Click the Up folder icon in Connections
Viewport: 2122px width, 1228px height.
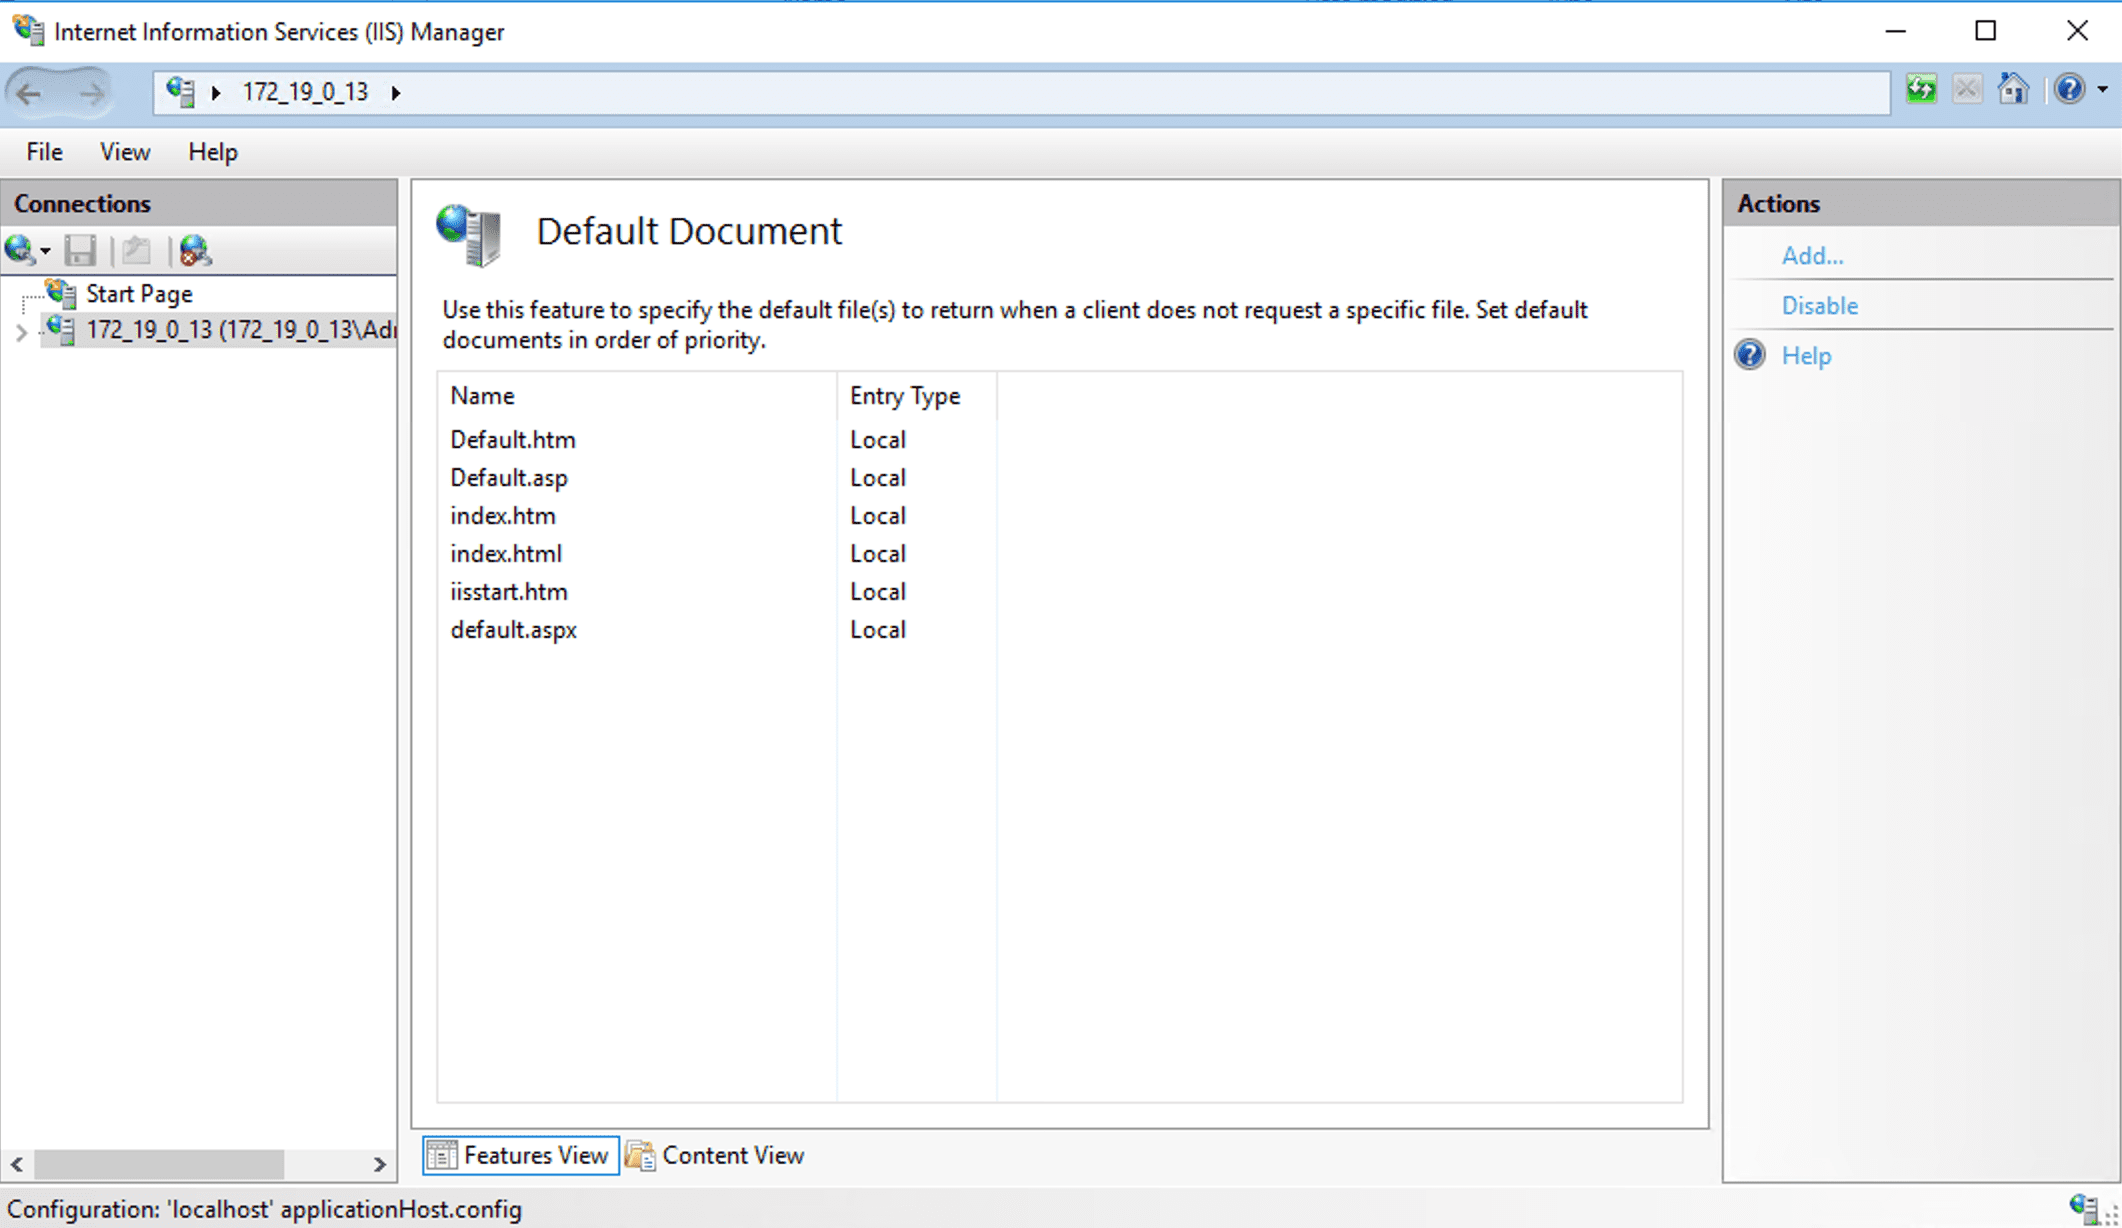[136, 250]
